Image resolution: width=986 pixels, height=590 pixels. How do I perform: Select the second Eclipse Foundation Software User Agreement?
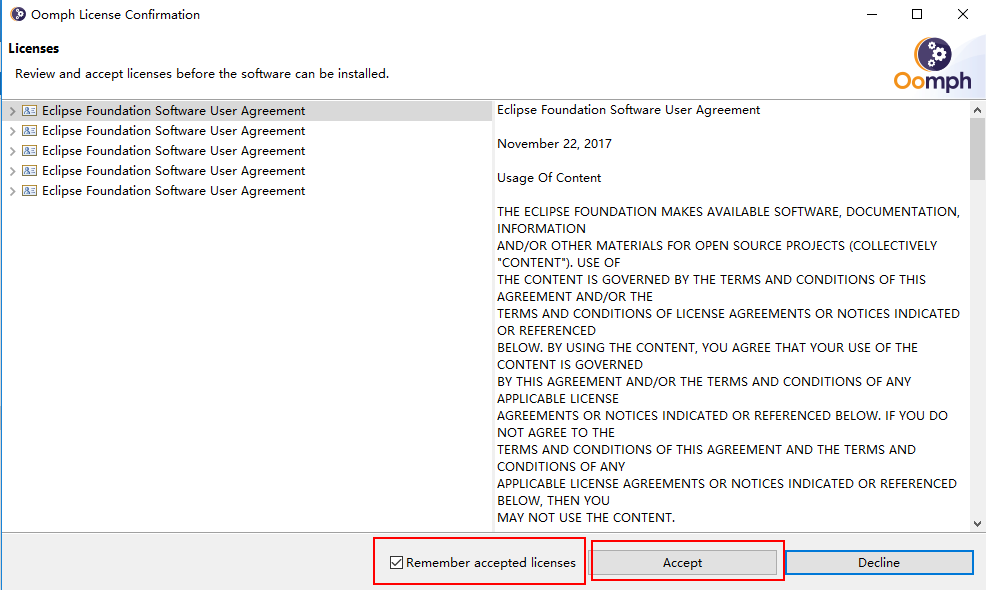(174, 131)
